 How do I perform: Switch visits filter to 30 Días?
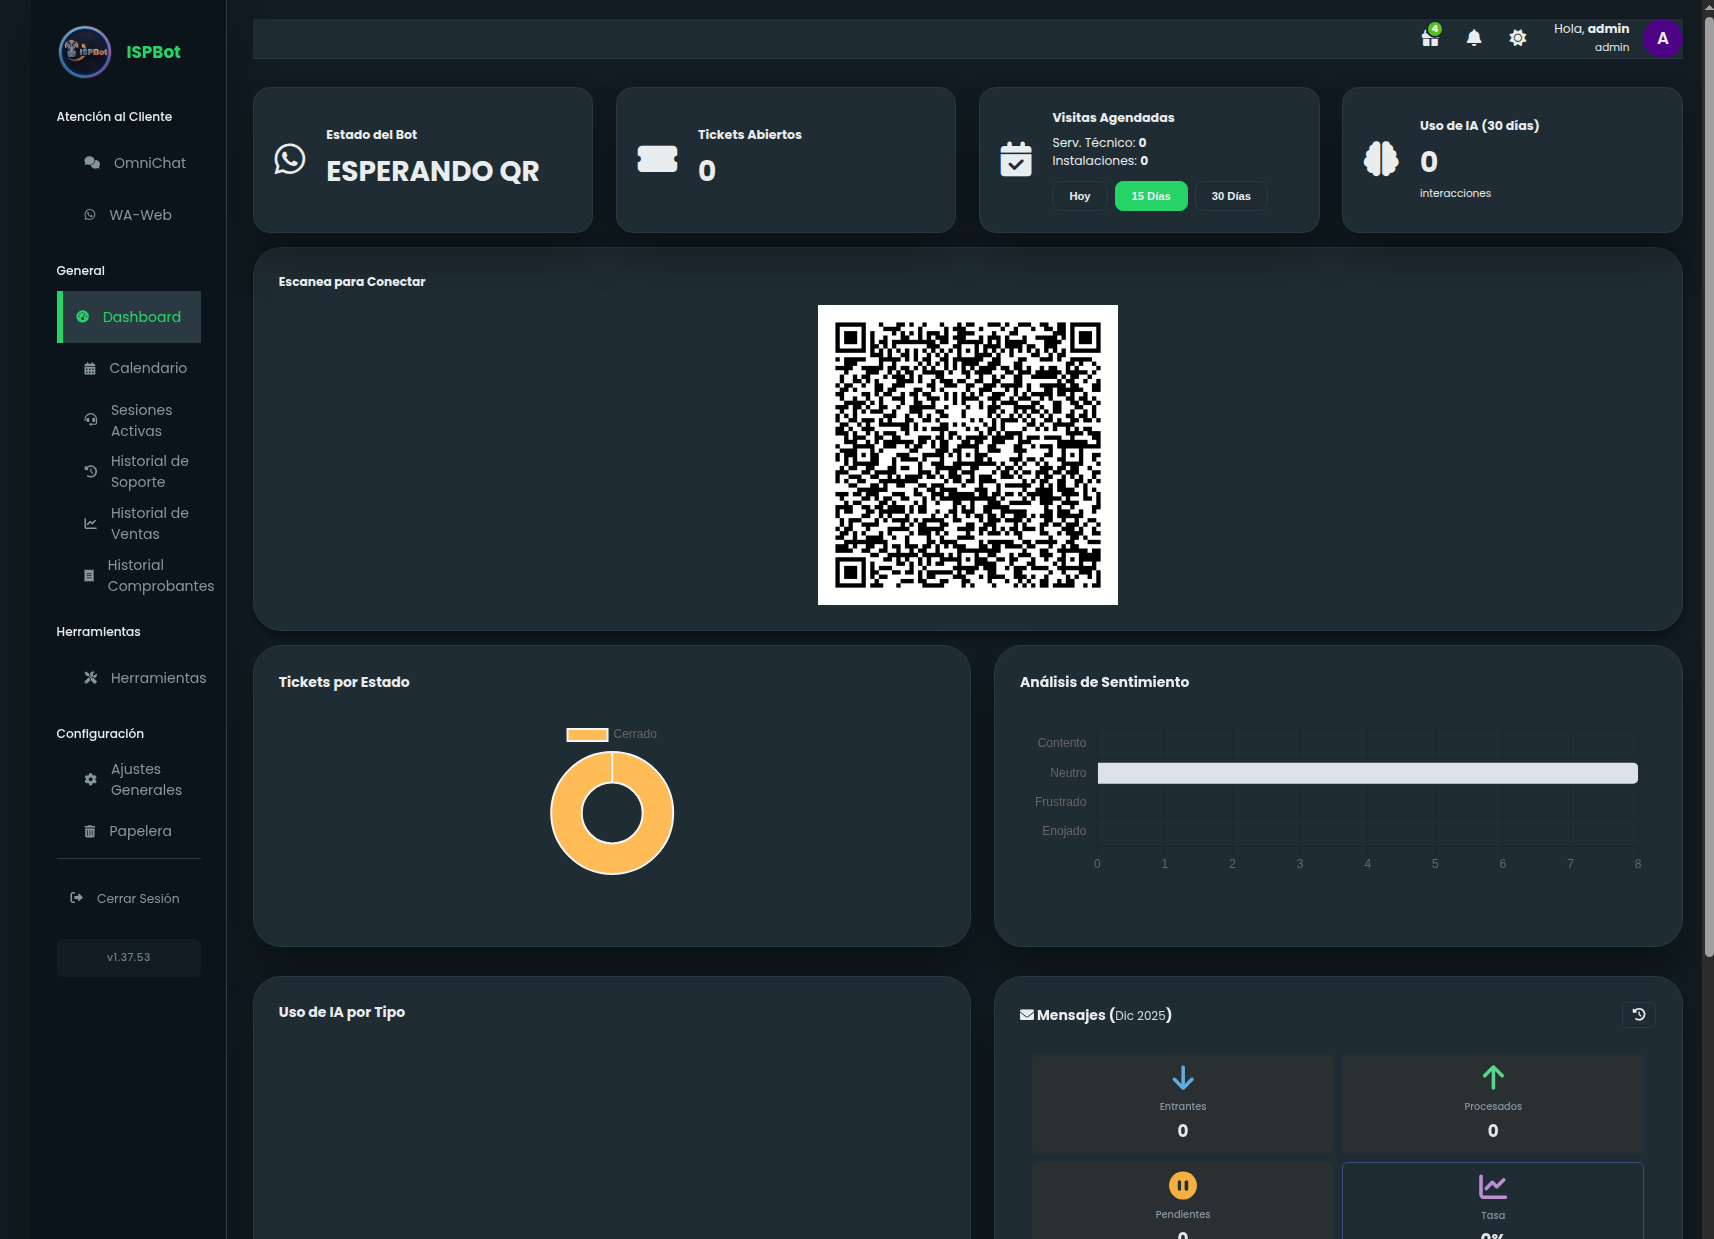point(1230,196)
